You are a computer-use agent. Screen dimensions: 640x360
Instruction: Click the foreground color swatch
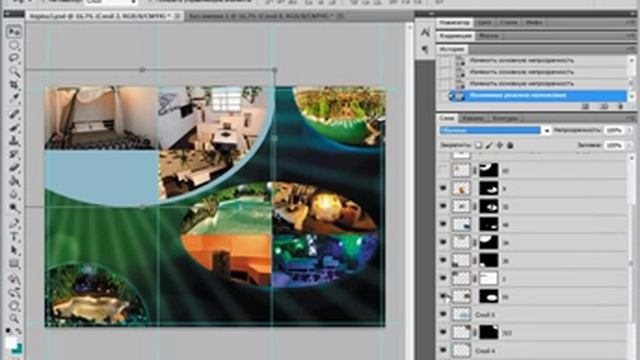click(11, 342)
